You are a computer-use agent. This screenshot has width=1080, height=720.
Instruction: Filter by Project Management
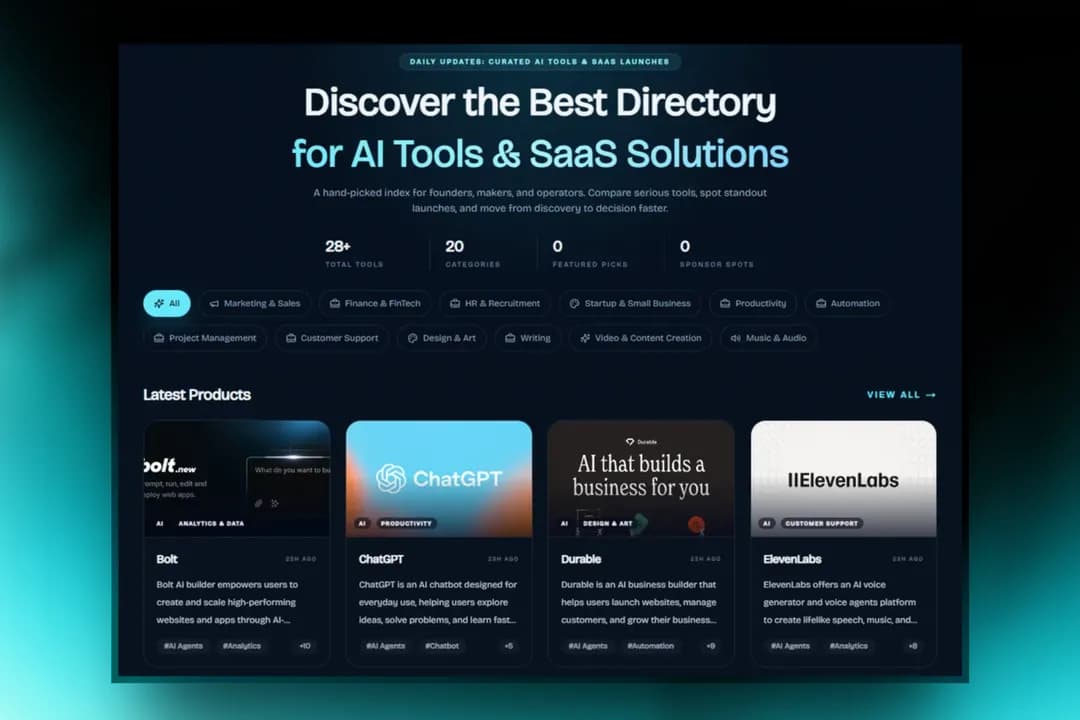205,338
